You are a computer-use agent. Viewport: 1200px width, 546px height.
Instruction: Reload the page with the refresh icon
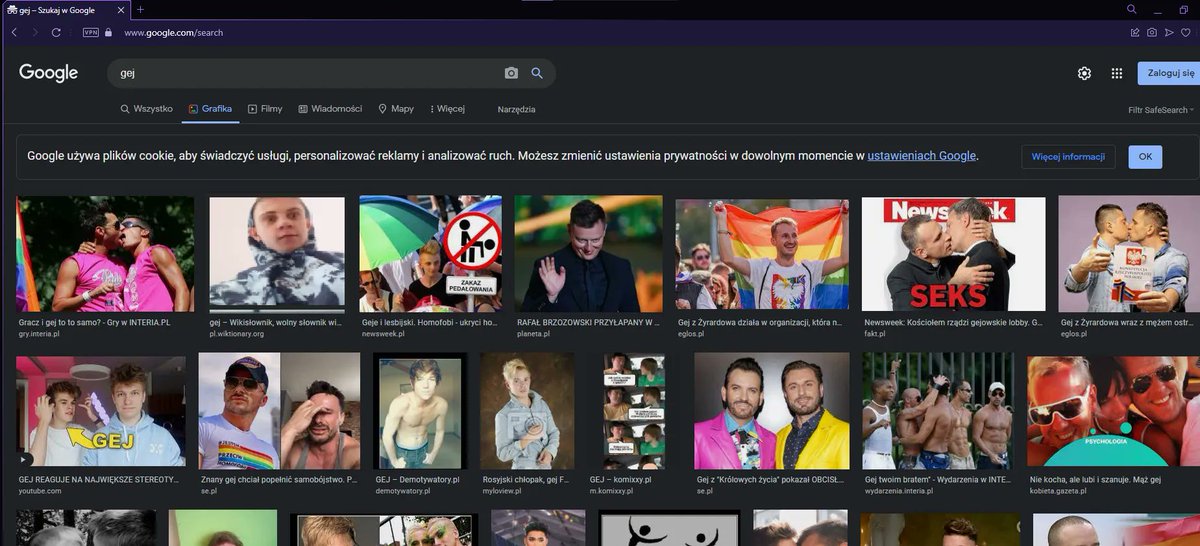tap(56, 32)
